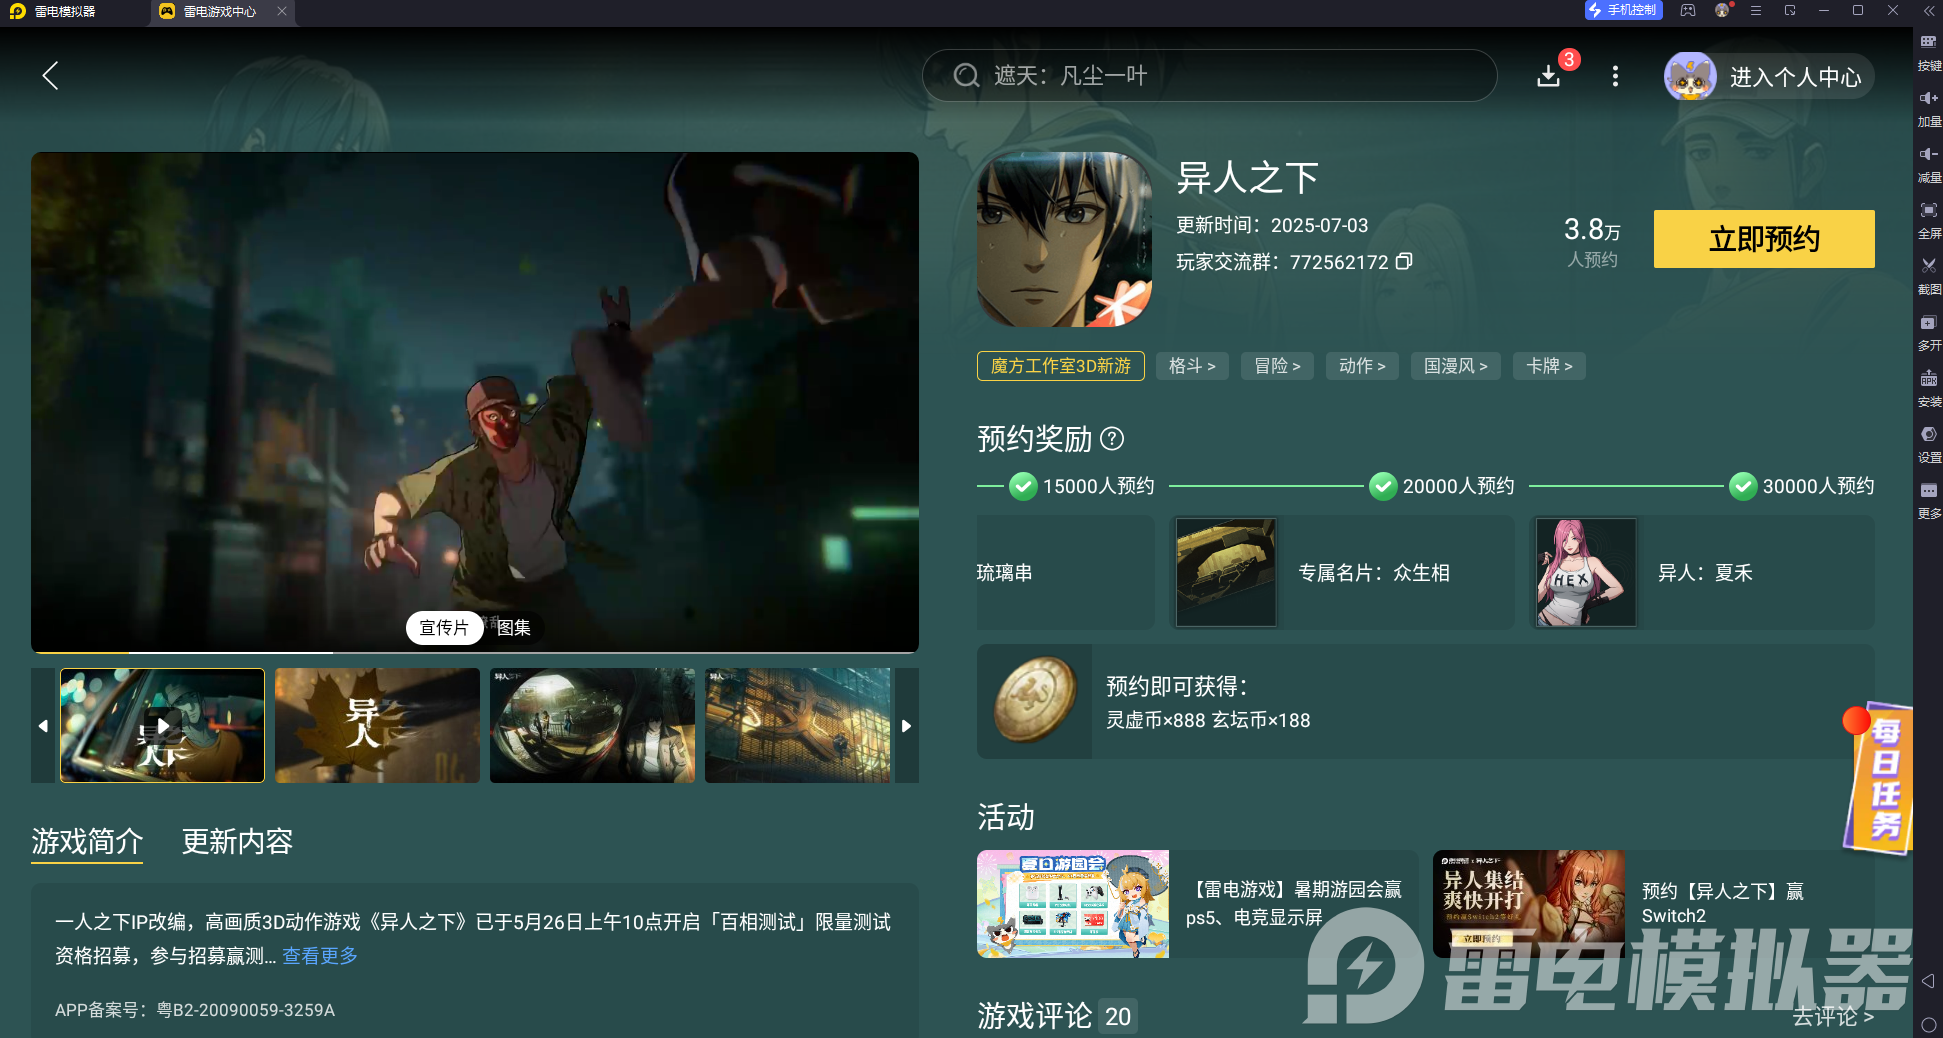This screenshot has height=1038, width=1943.
Task: Click the 琉璃串 reward text
Action: point(1005,573)
